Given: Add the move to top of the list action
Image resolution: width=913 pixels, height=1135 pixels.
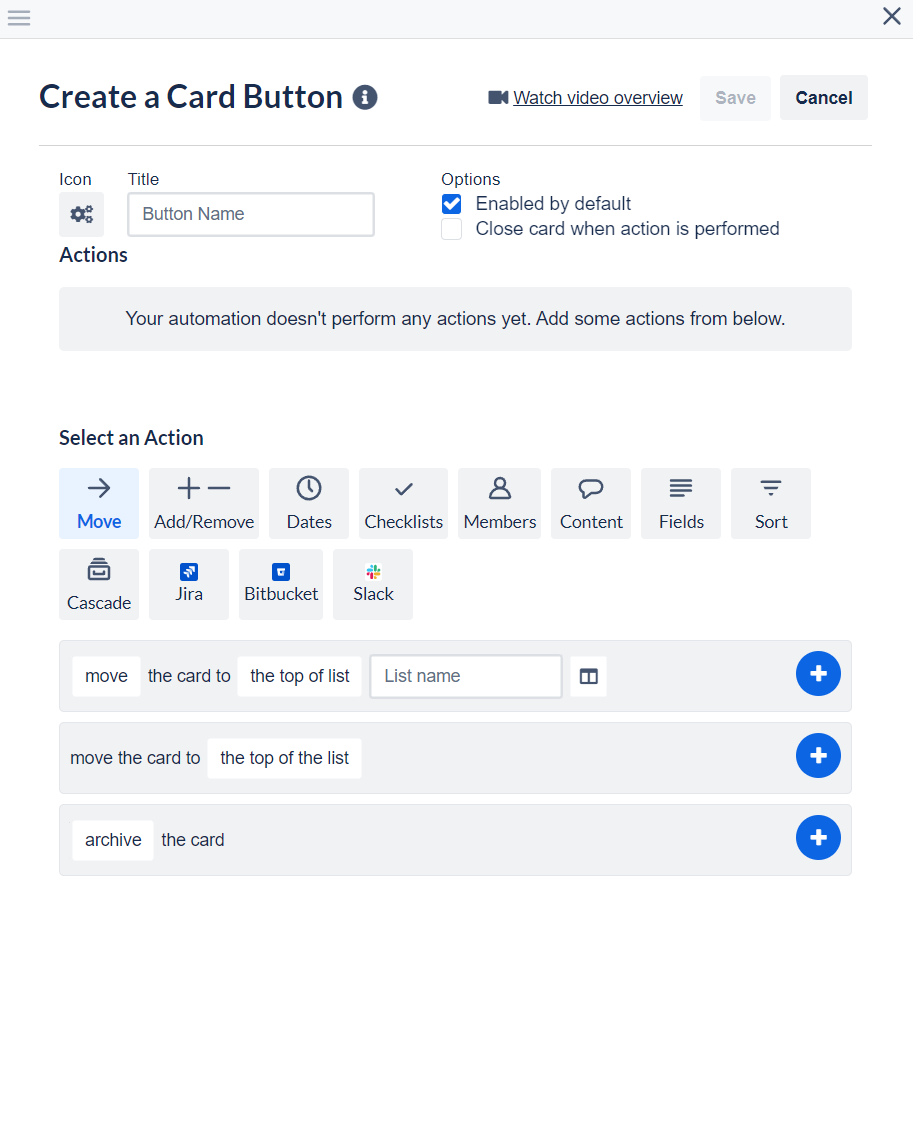Looking at the screenshot, I should 817,756.
